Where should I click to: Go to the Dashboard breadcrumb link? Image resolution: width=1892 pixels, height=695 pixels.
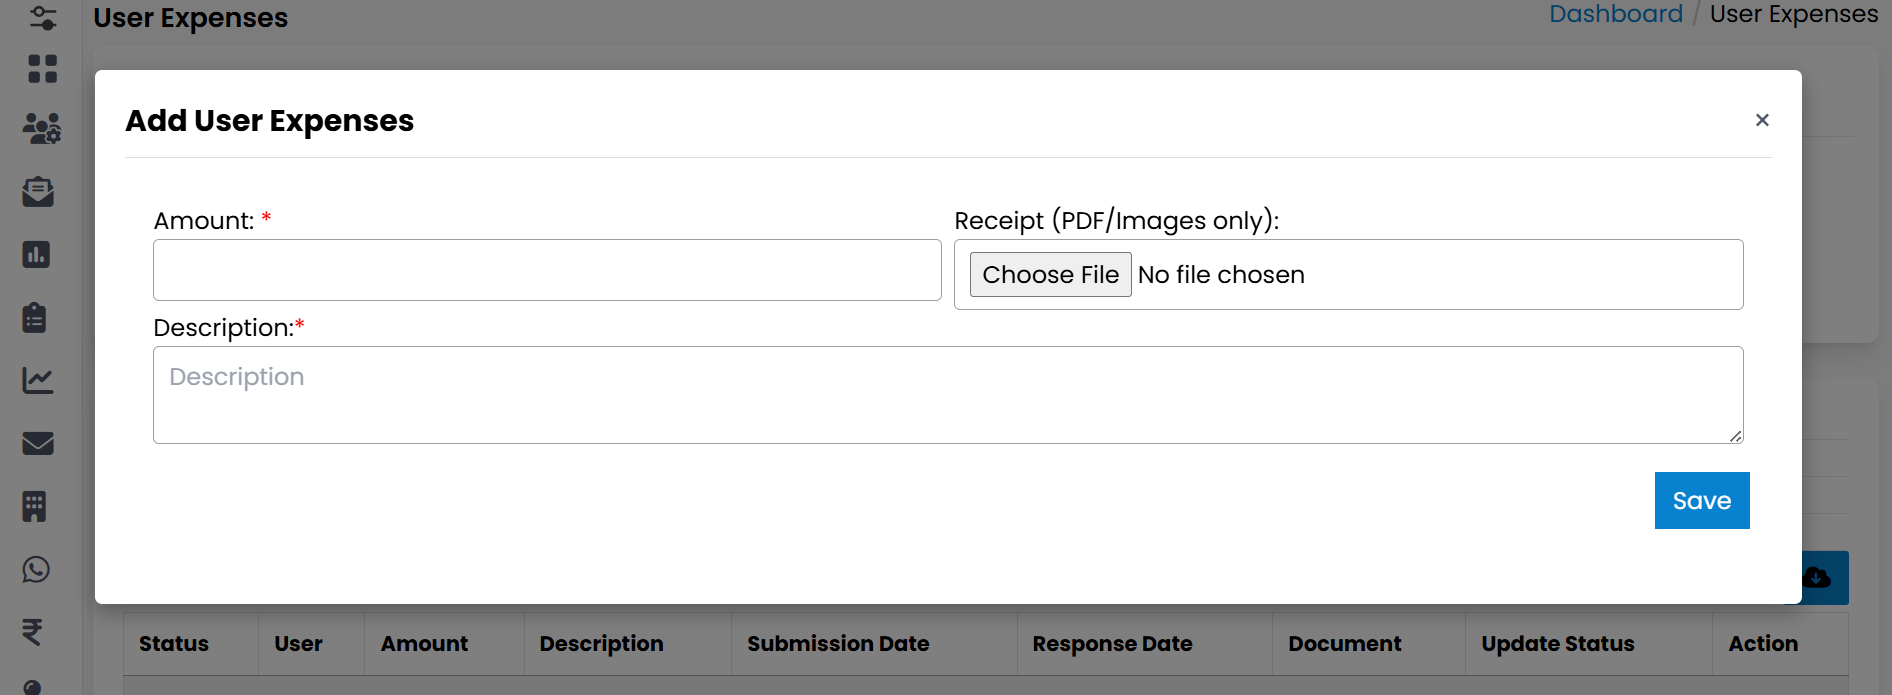coord(1615,14)
